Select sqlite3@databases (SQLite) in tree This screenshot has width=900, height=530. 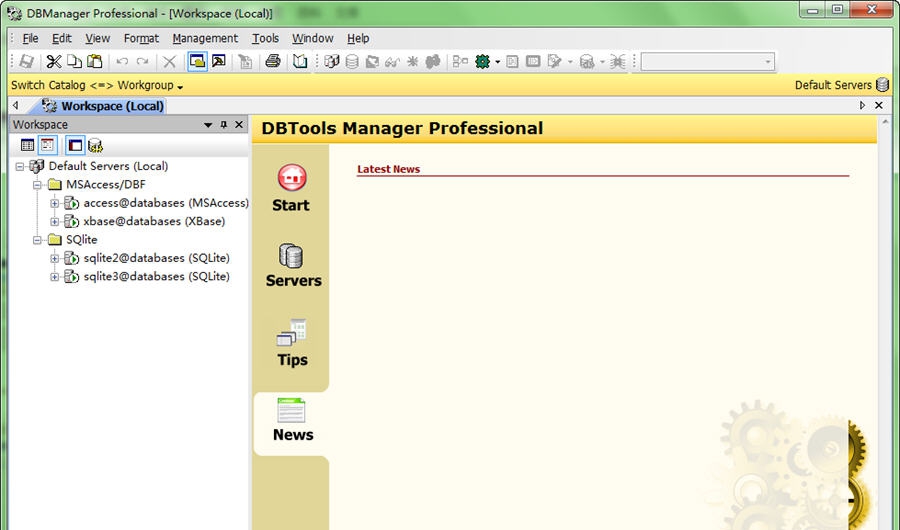coord(156,276)
